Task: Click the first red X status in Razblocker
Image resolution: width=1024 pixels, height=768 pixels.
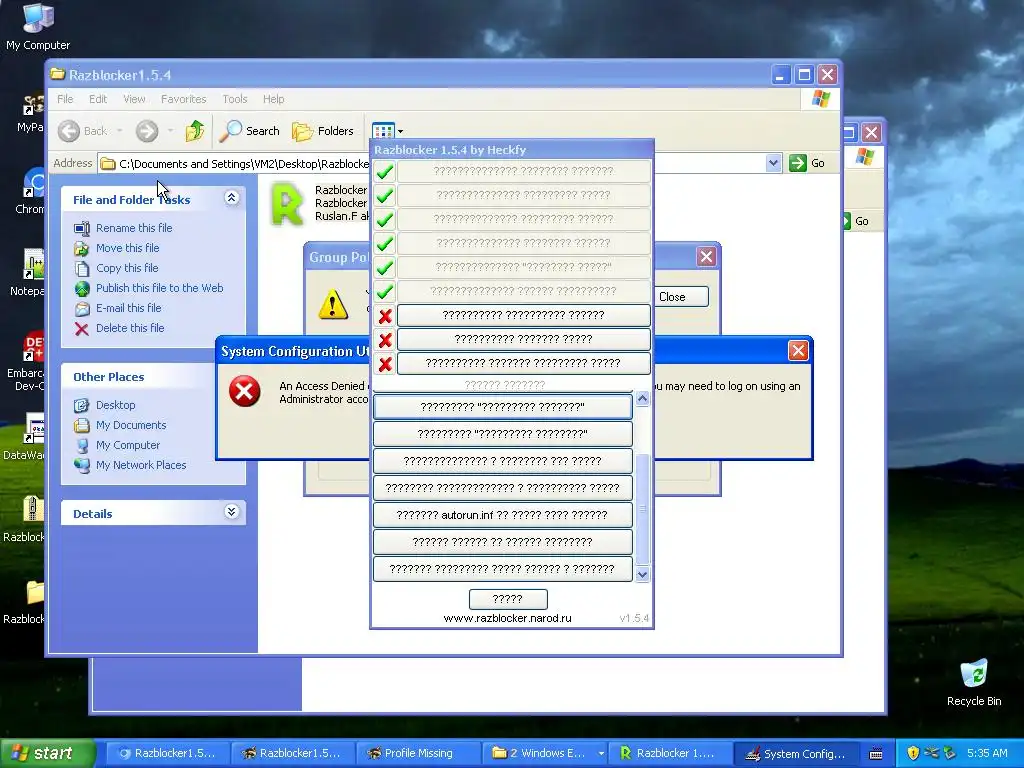Action: pyautogui.click(x=385, y=316)
